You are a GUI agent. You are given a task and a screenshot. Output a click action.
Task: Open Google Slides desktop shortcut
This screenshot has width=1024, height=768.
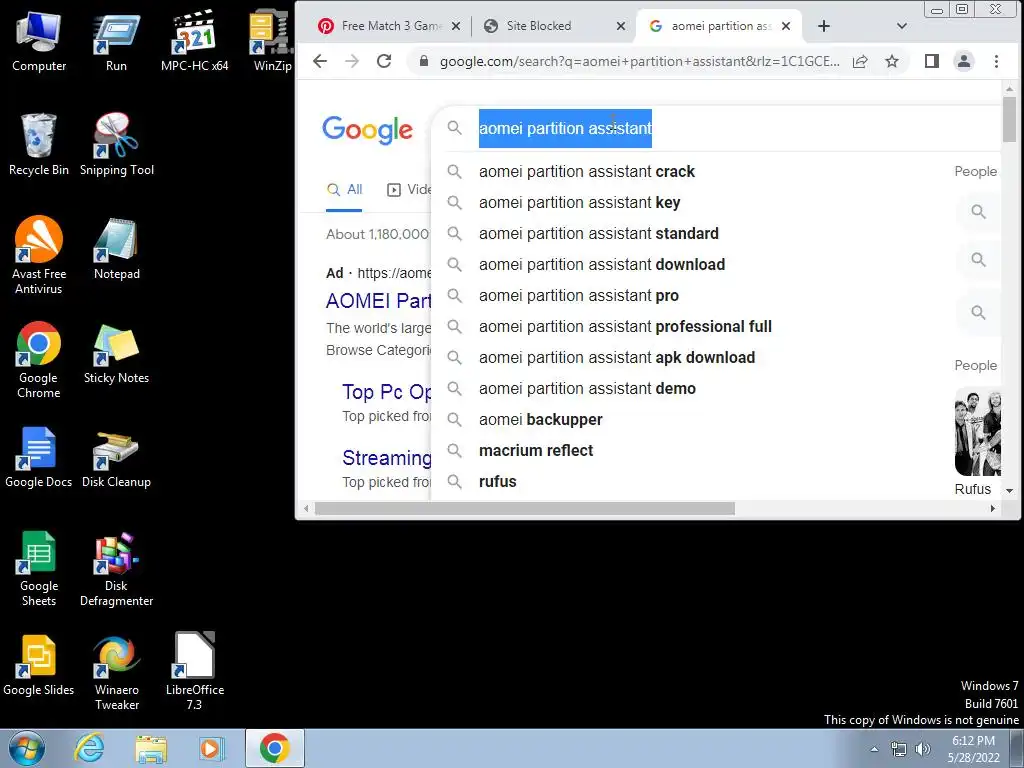pyautogui.click(x=39, y=665)
